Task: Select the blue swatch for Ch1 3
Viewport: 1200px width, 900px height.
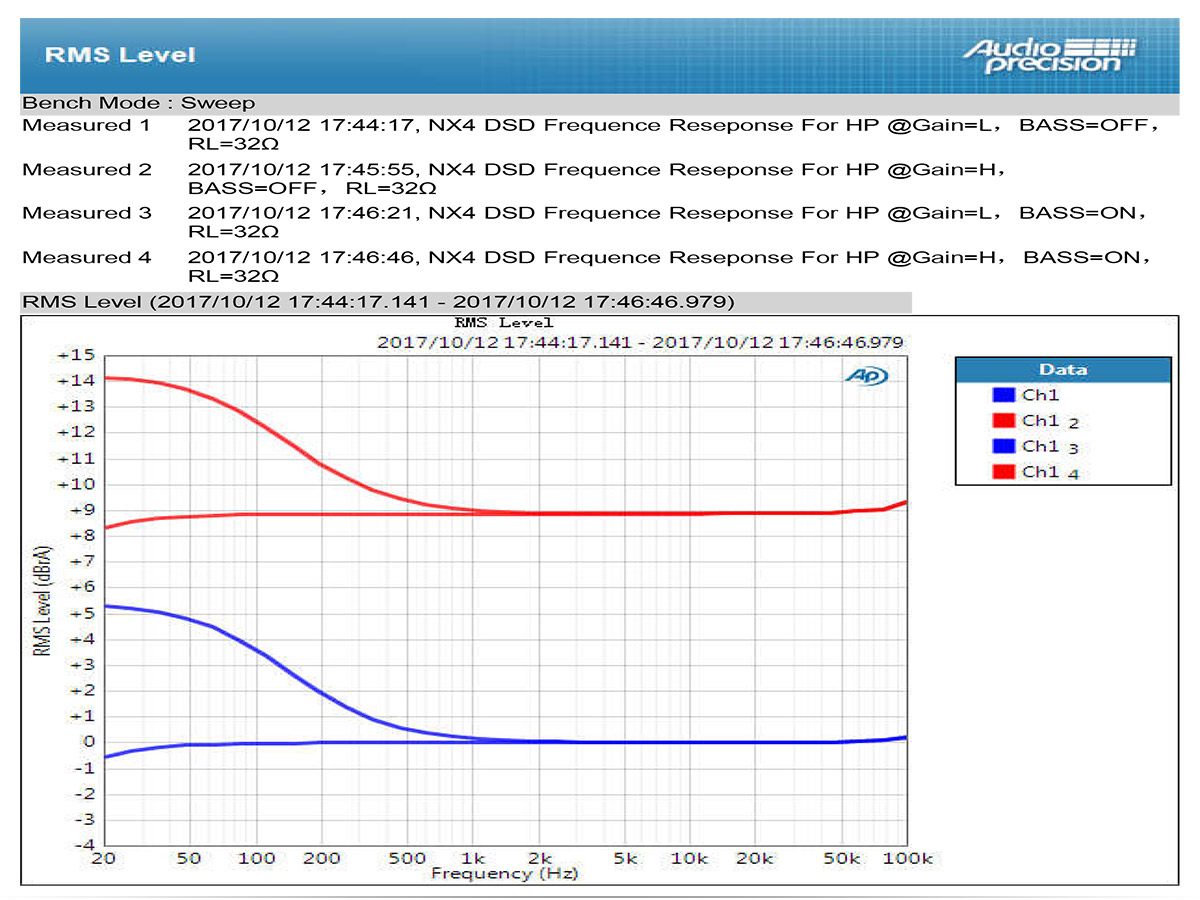Action: [x=1004, y=446]
